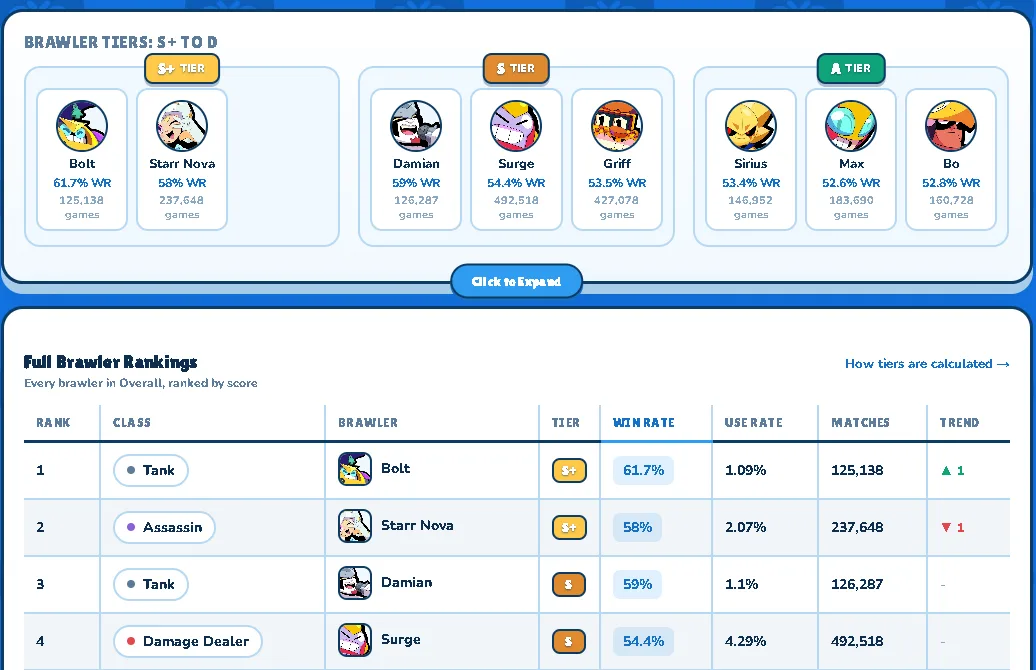1036x670 pixels.
Task: Sort the table by USE RATE column
Action: [753, 422]
